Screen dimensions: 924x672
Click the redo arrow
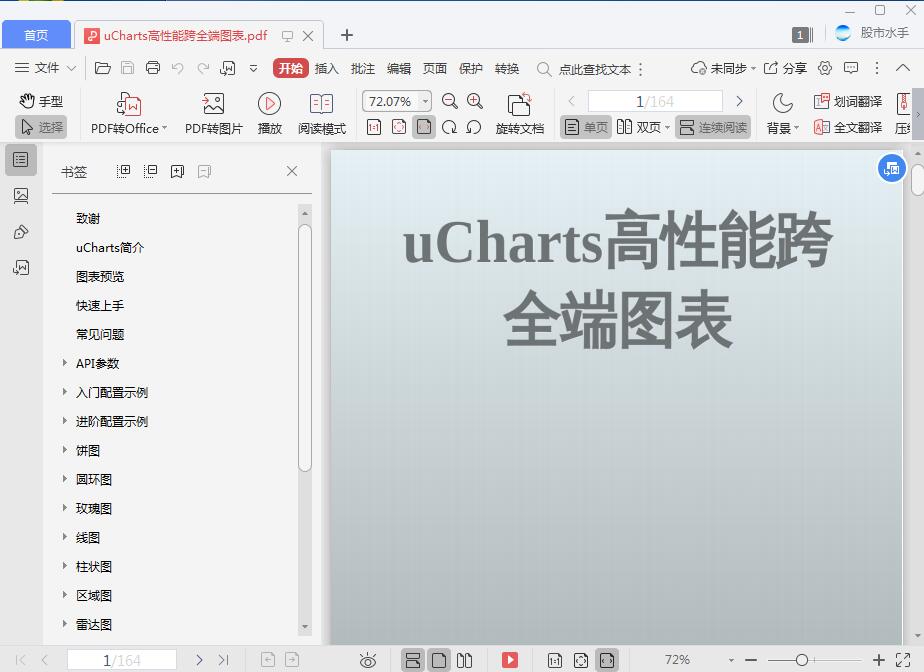click(203, 68)
